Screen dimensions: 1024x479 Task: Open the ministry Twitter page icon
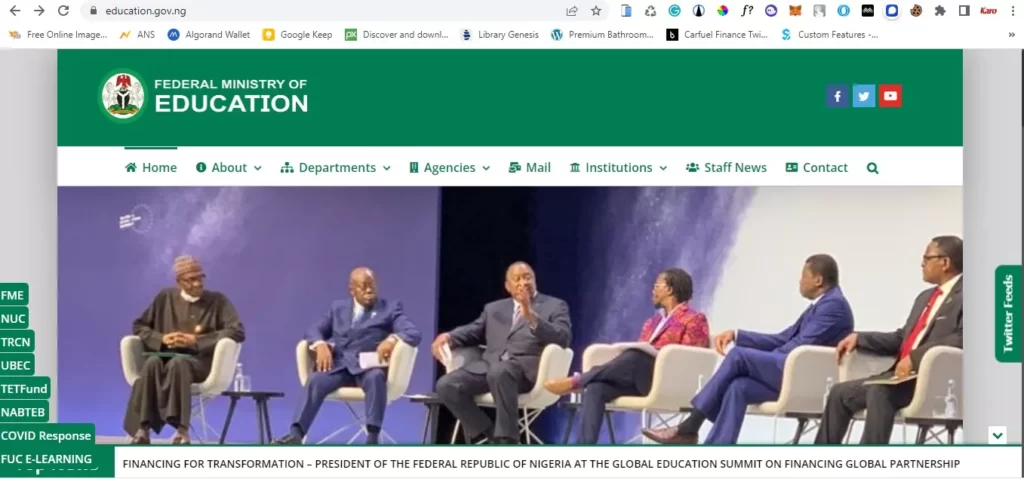point(863,96)
